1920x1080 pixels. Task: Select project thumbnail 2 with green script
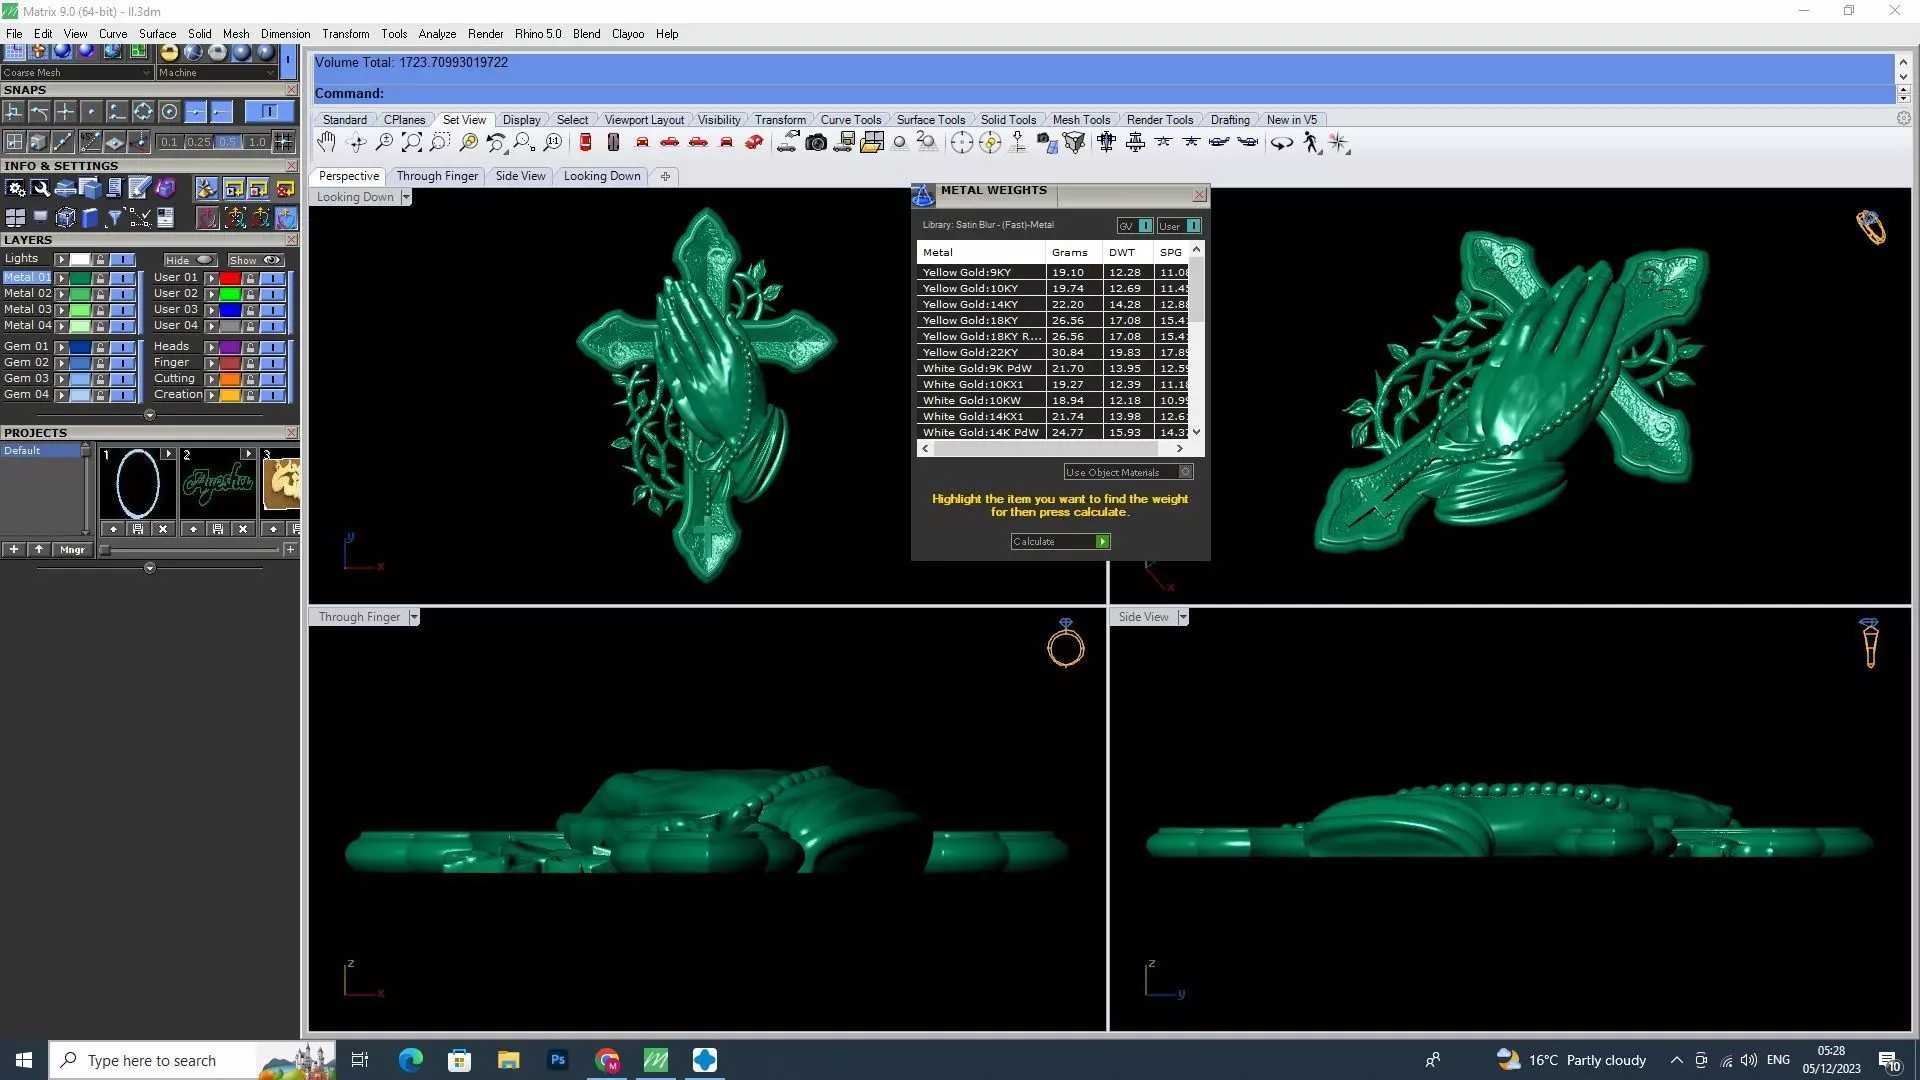pos(217,484)
